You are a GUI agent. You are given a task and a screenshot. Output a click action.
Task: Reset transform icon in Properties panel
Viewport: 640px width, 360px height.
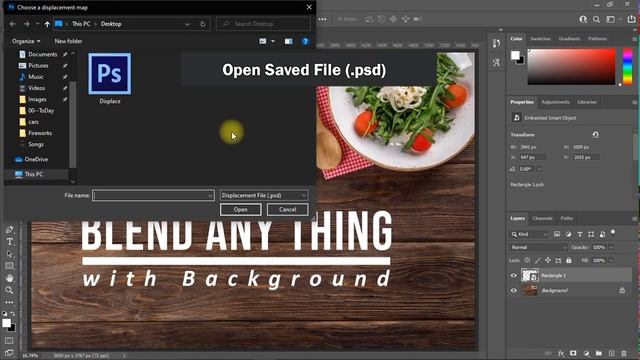[x=596, y=134]
